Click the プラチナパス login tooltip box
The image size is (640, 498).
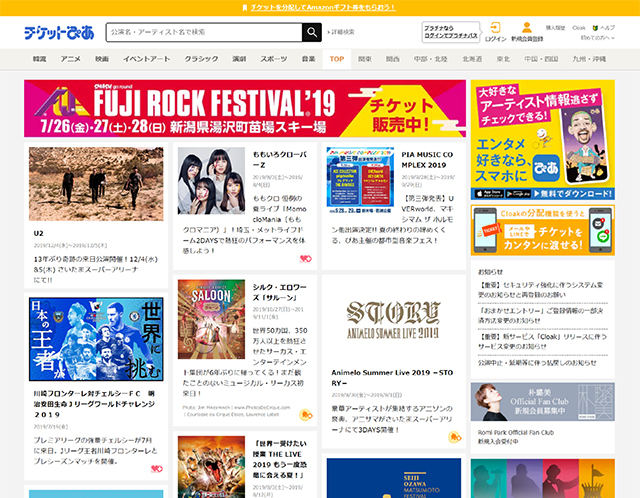pyautogui.click(x=451, y=32)
